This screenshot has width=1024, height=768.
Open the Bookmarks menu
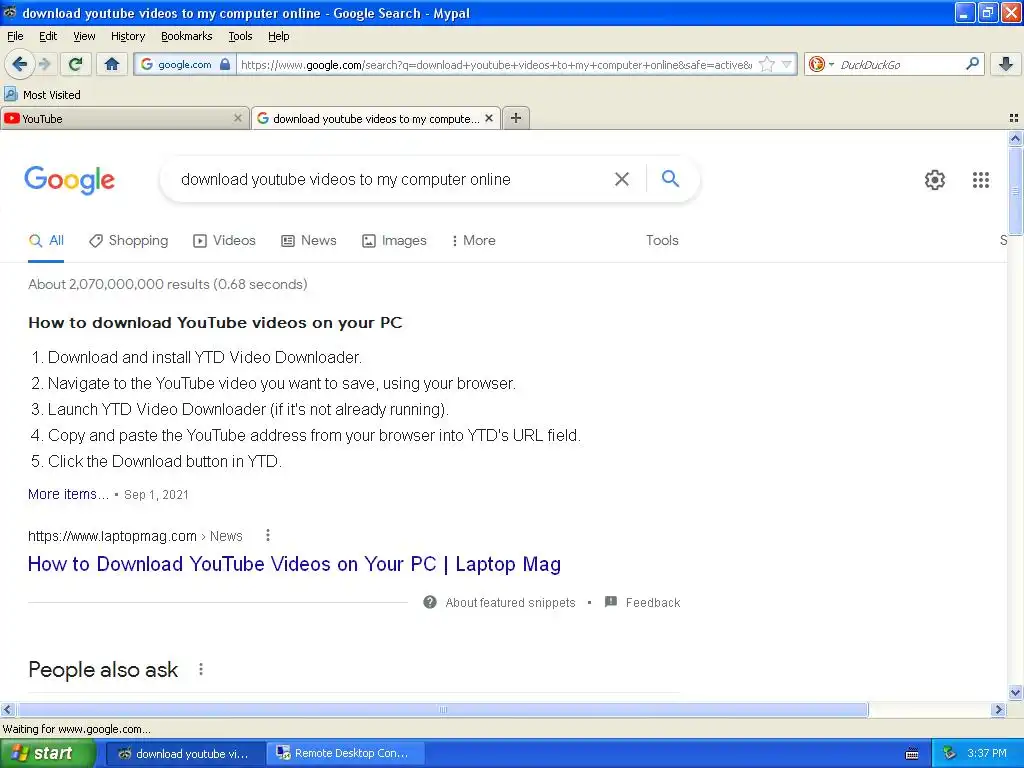[187, 36]
